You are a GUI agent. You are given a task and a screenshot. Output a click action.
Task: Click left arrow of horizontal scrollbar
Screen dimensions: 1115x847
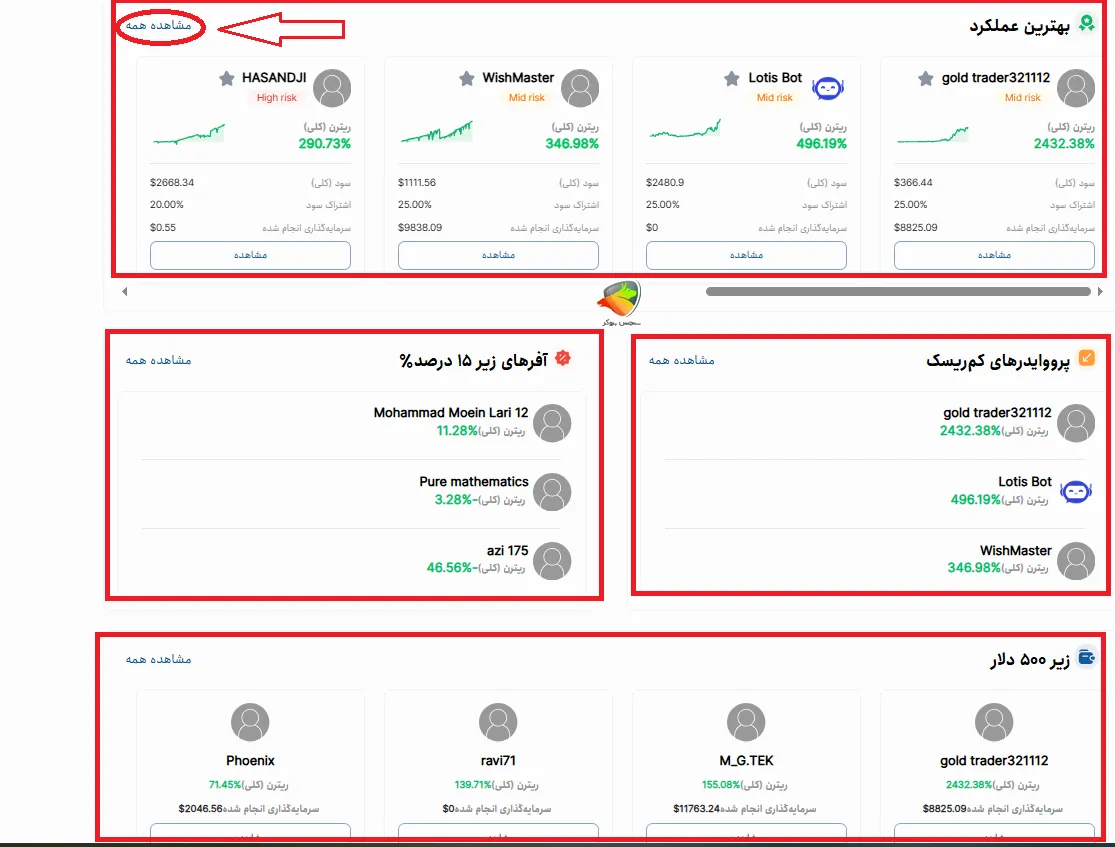125,292
